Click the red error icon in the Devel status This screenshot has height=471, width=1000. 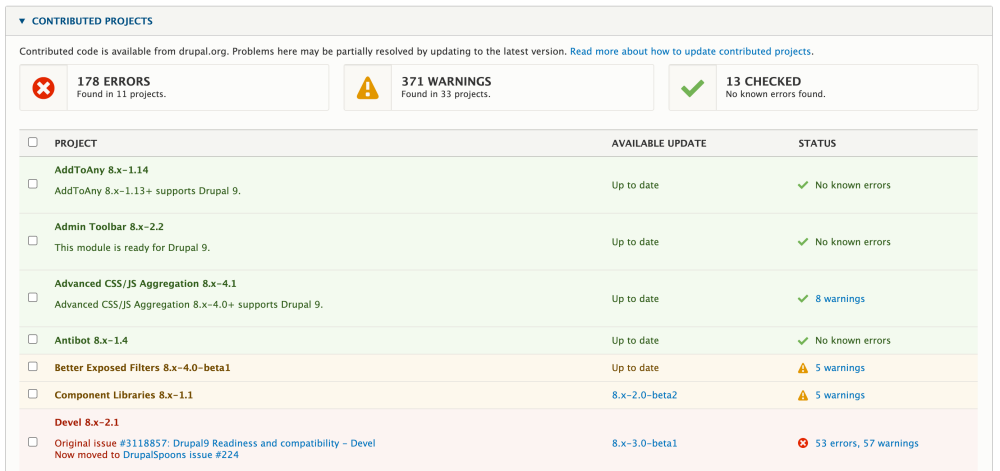tap(803, 443)
